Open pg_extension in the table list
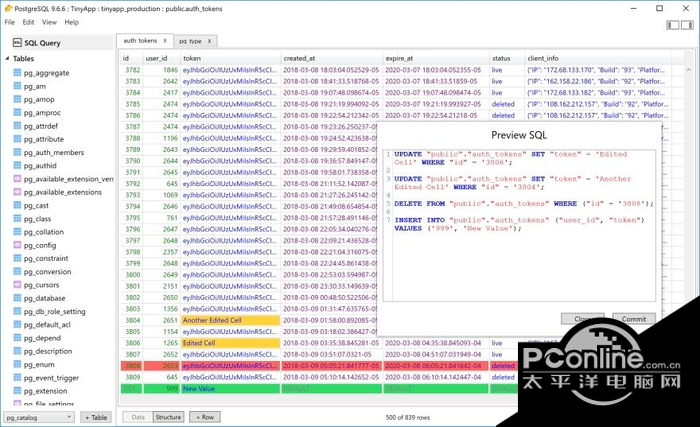The image size is (700, 427). tap(46, 391)
